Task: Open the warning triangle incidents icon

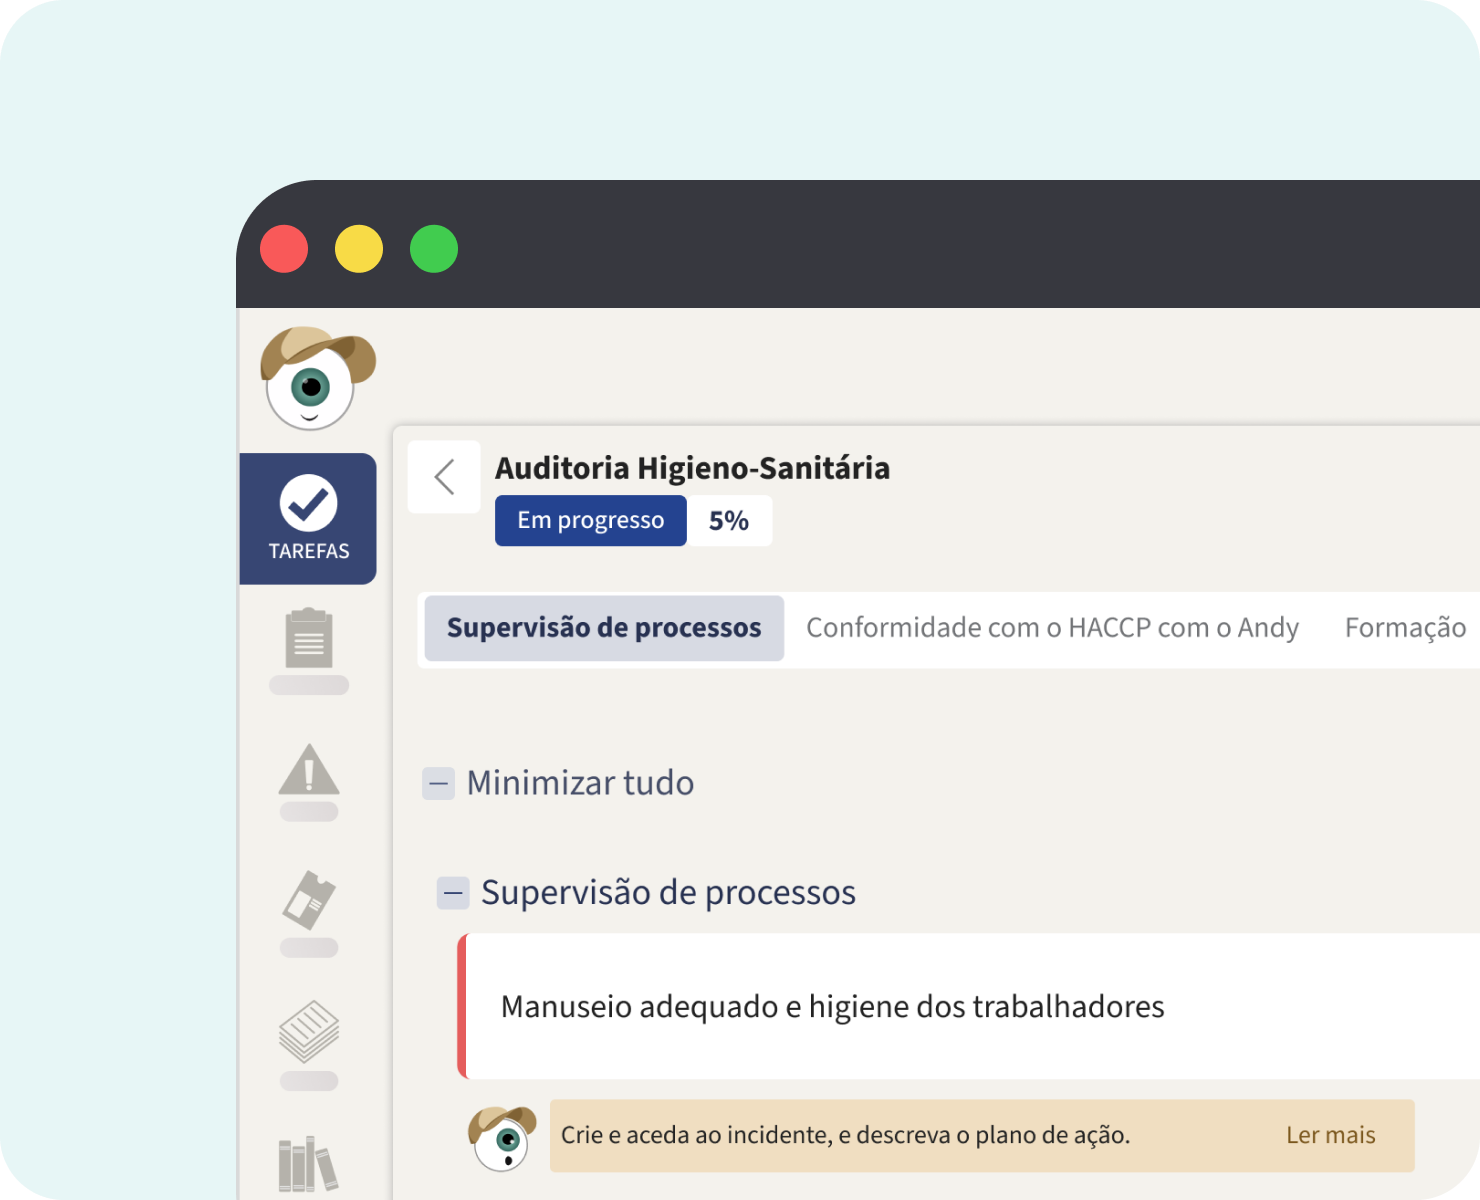Action: coord(309,770)
